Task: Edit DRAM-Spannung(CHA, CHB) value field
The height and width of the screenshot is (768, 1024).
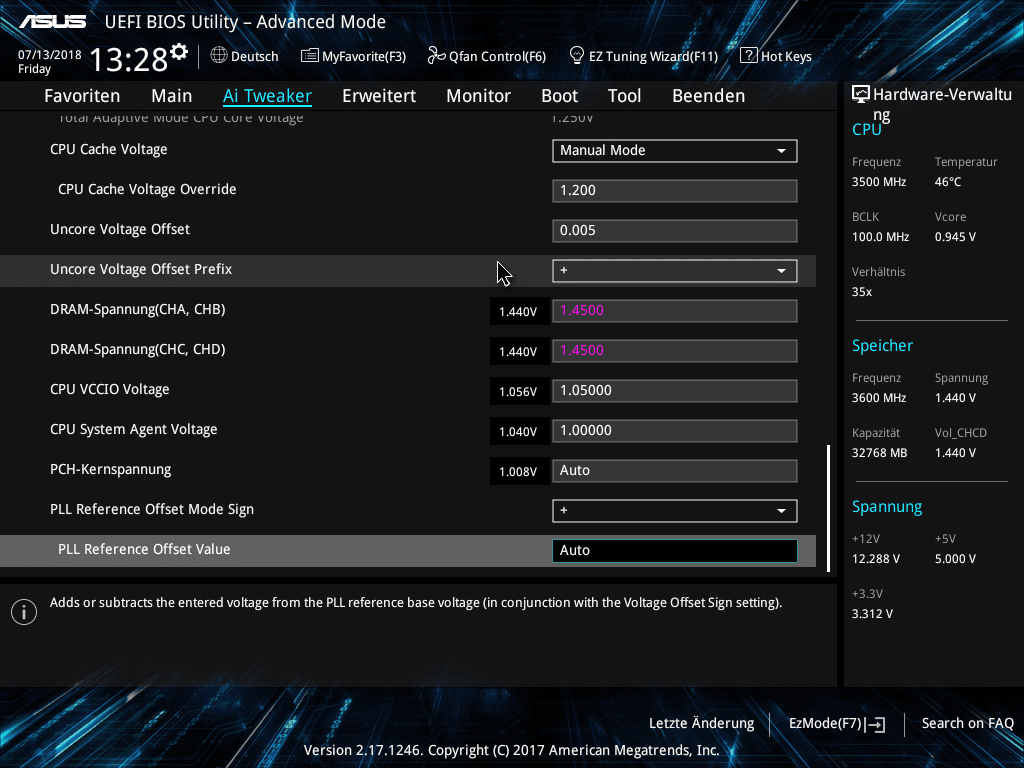Action: click(x=675, y=311)
